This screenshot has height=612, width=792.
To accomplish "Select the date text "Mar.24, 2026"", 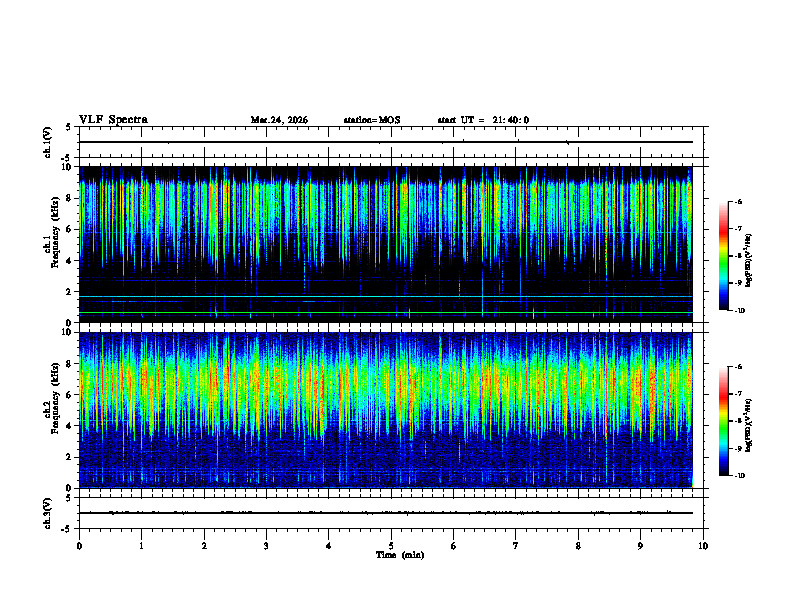I will 279,120.
